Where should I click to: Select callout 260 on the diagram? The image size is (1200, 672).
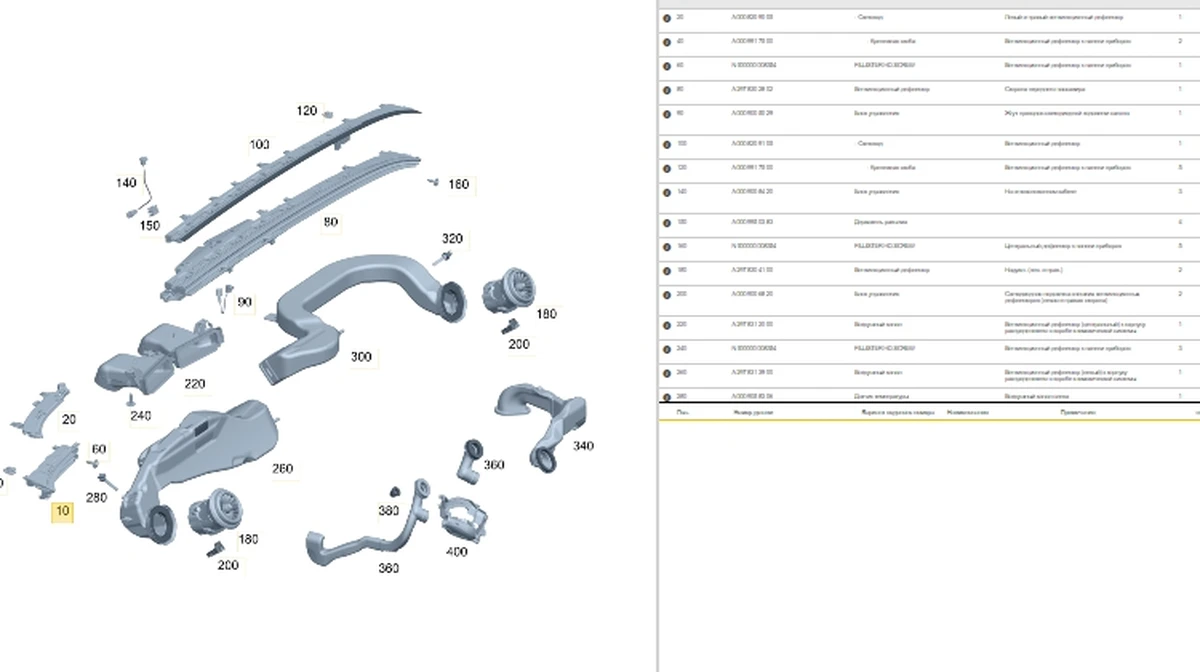283,468
